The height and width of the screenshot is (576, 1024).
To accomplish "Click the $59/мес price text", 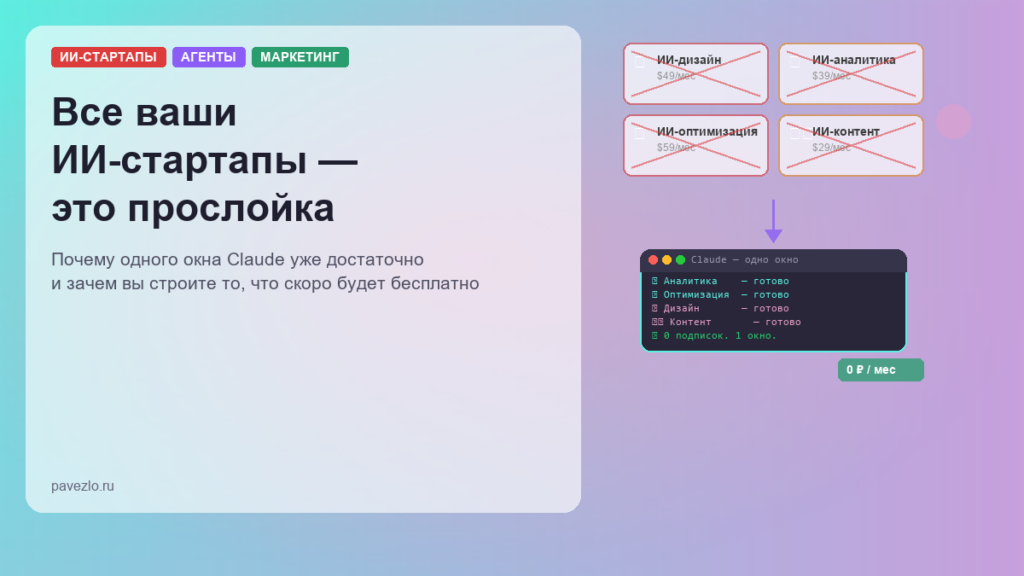I will [x=676, y=148].
